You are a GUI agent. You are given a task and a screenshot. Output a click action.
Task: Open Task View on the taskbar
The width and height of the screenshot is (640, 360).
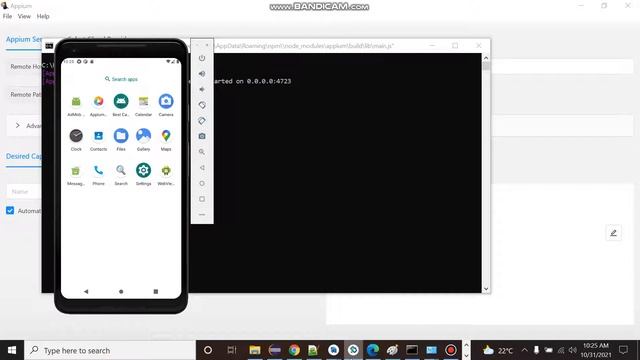pyautogui.click(x=232, y=350)
